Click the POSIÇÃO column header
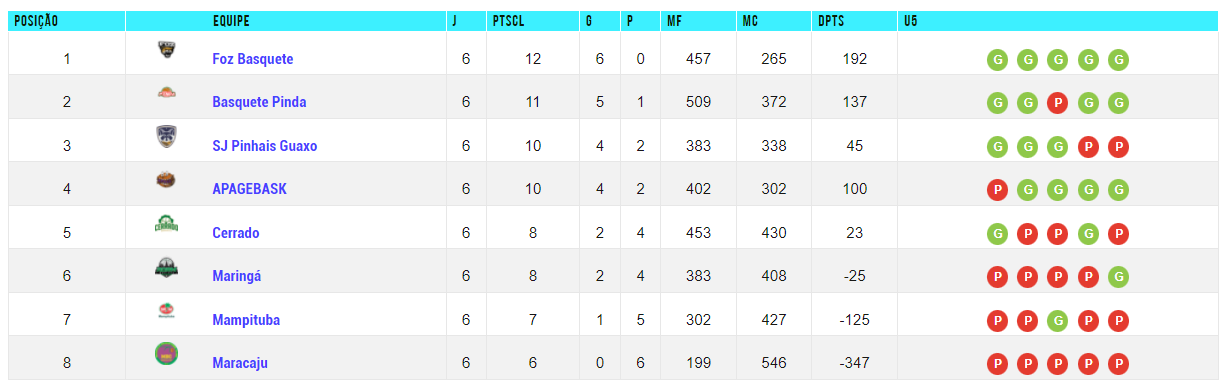This screenshot has width=1227, height=389. point(36,20)
